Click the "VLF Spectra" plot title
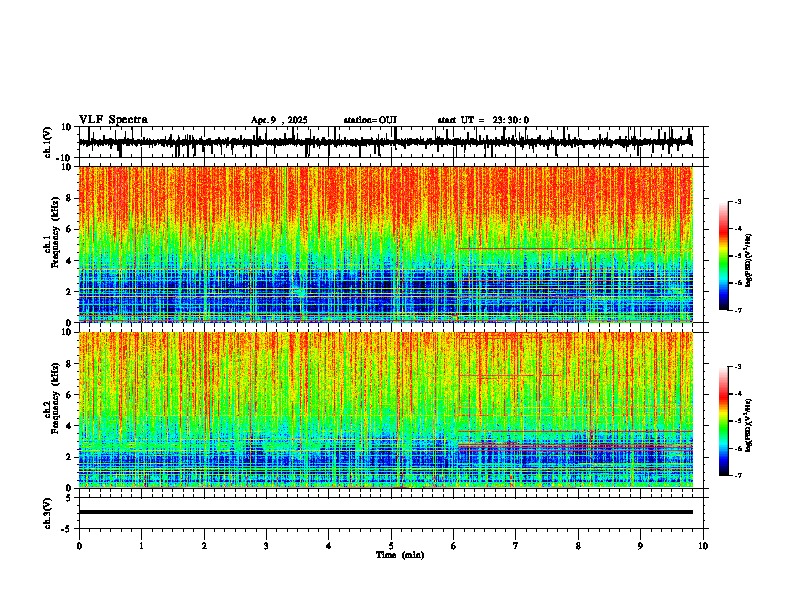Image resolution: width=792 pixels, height=612 pixels. click(113, 120)
